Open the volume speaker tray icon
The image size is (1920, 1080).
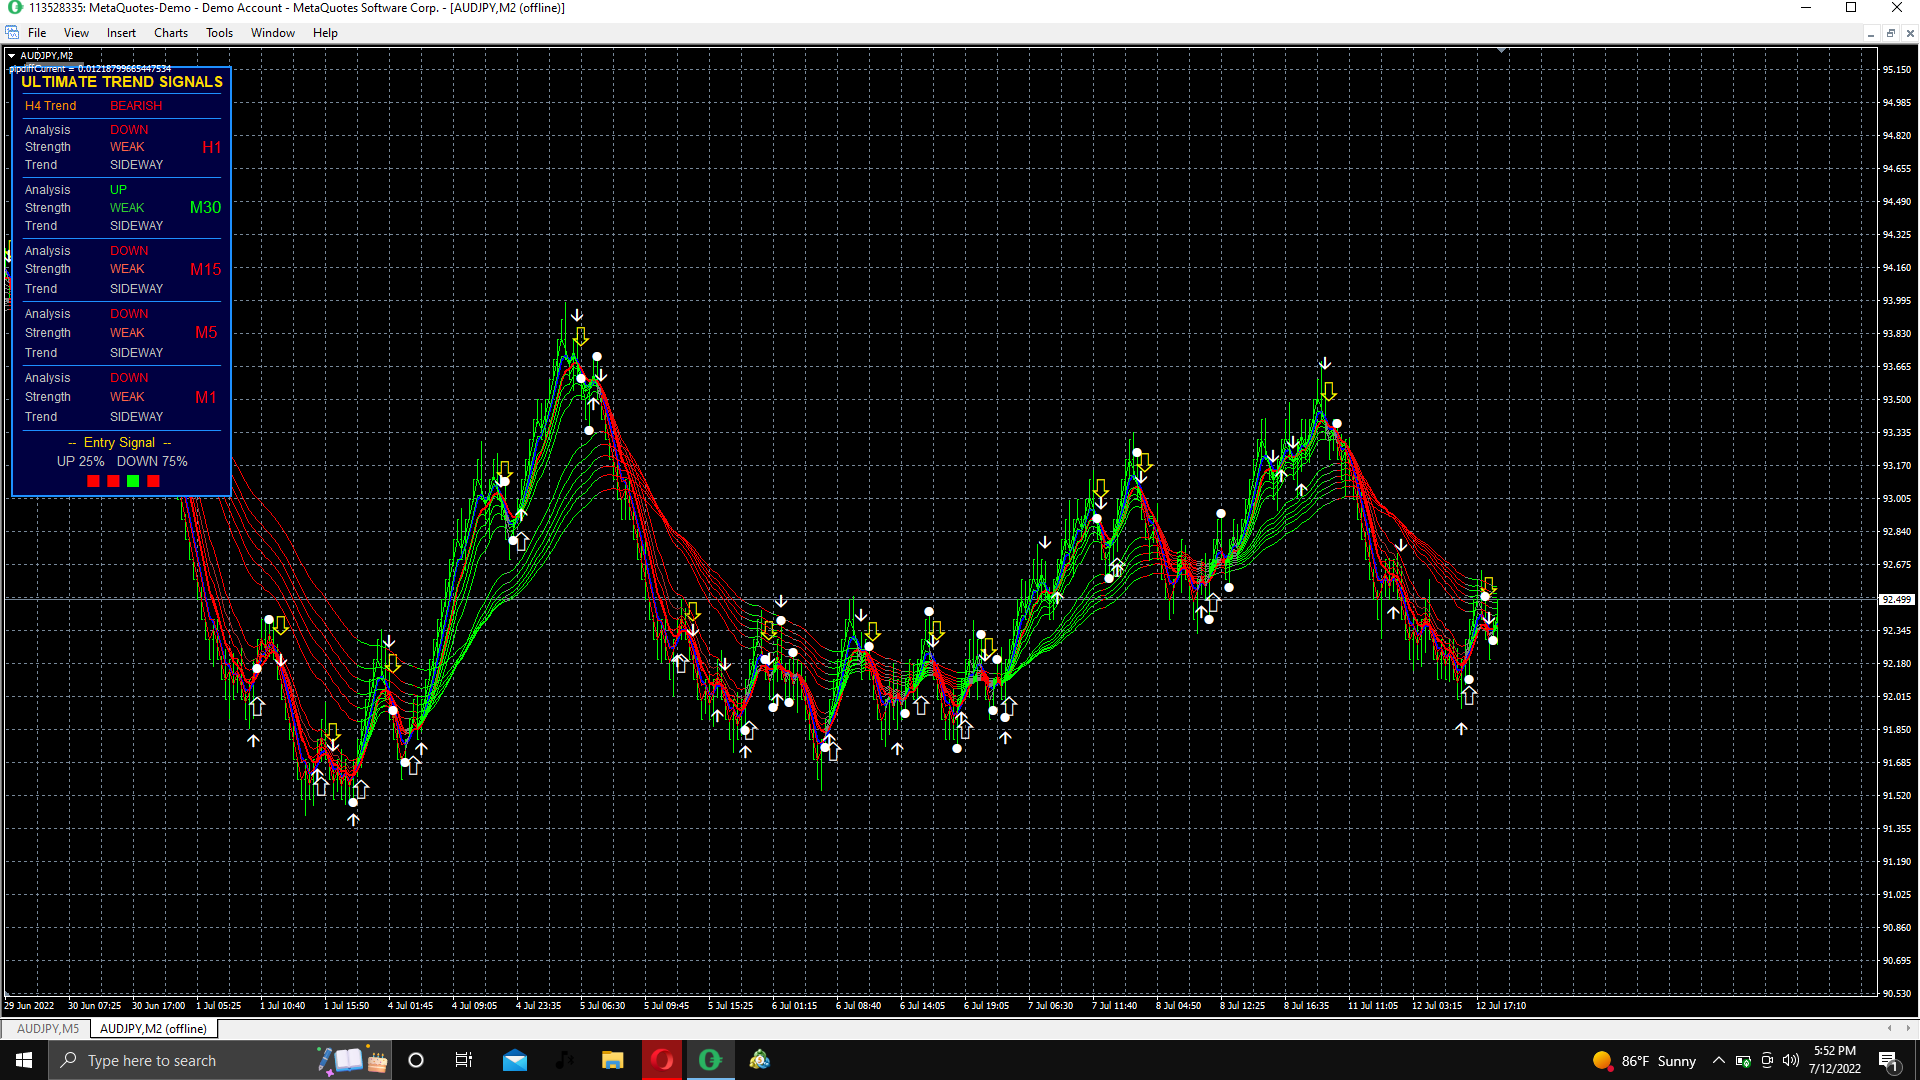(1790, 1061)
